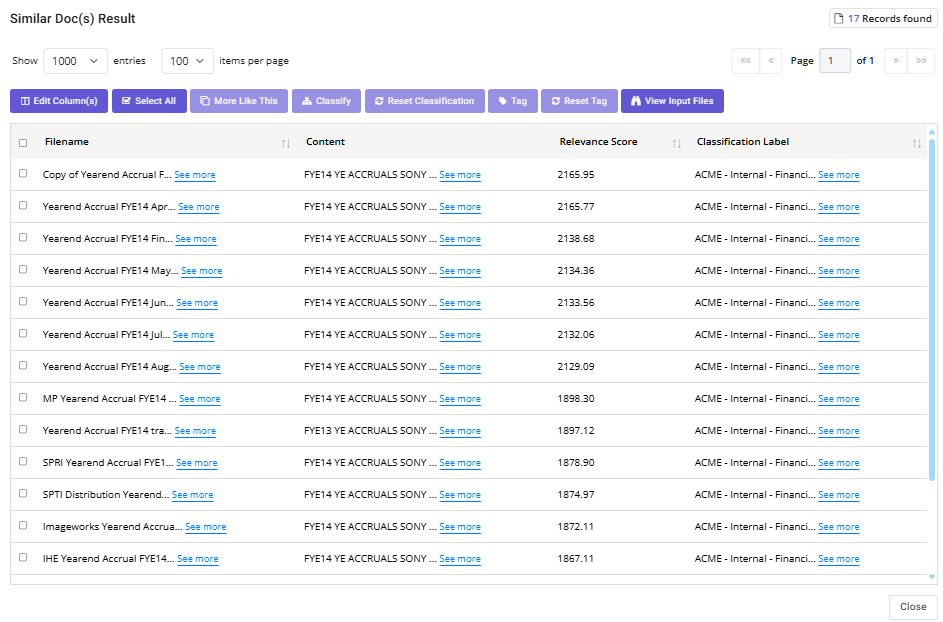Expand content See more for score 1867.11 row
This screenshot has height=622, width=943.
[x=460, y=559]
